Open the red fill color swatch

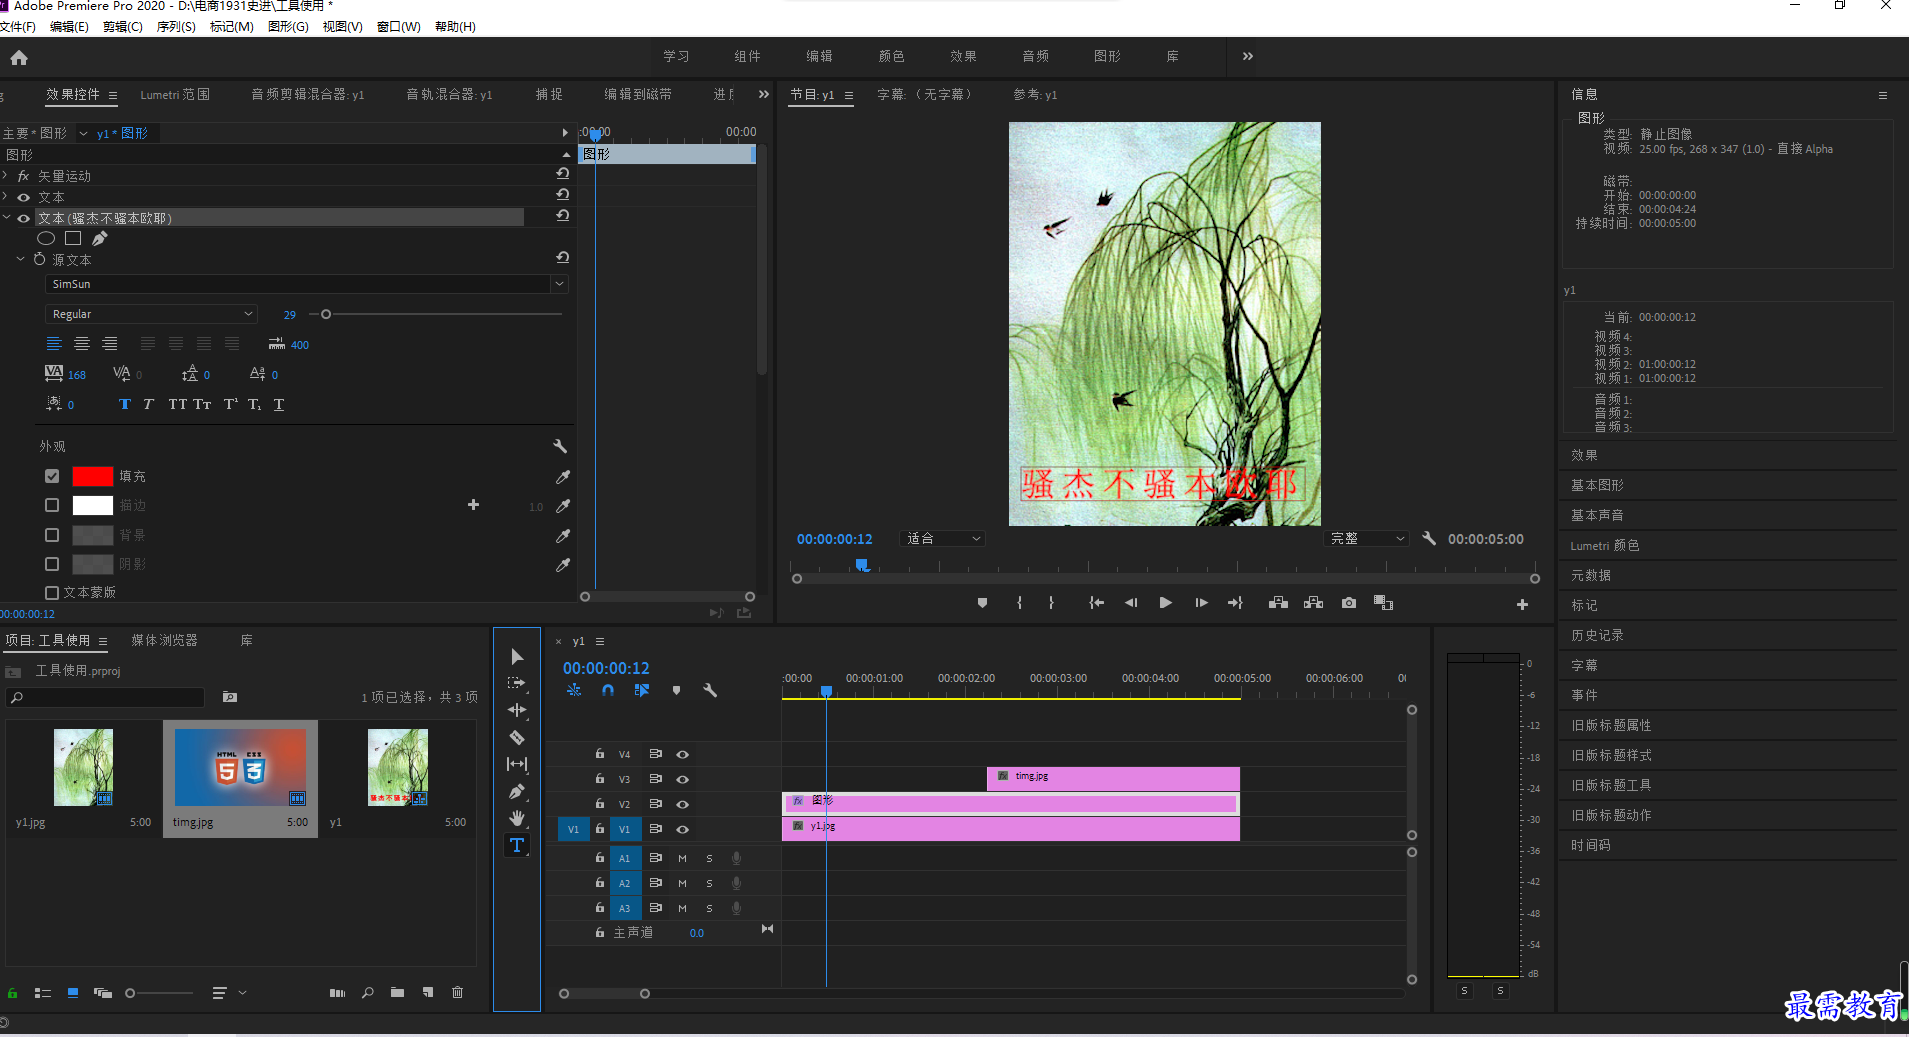pyautogui.click(x=92, y=476)
